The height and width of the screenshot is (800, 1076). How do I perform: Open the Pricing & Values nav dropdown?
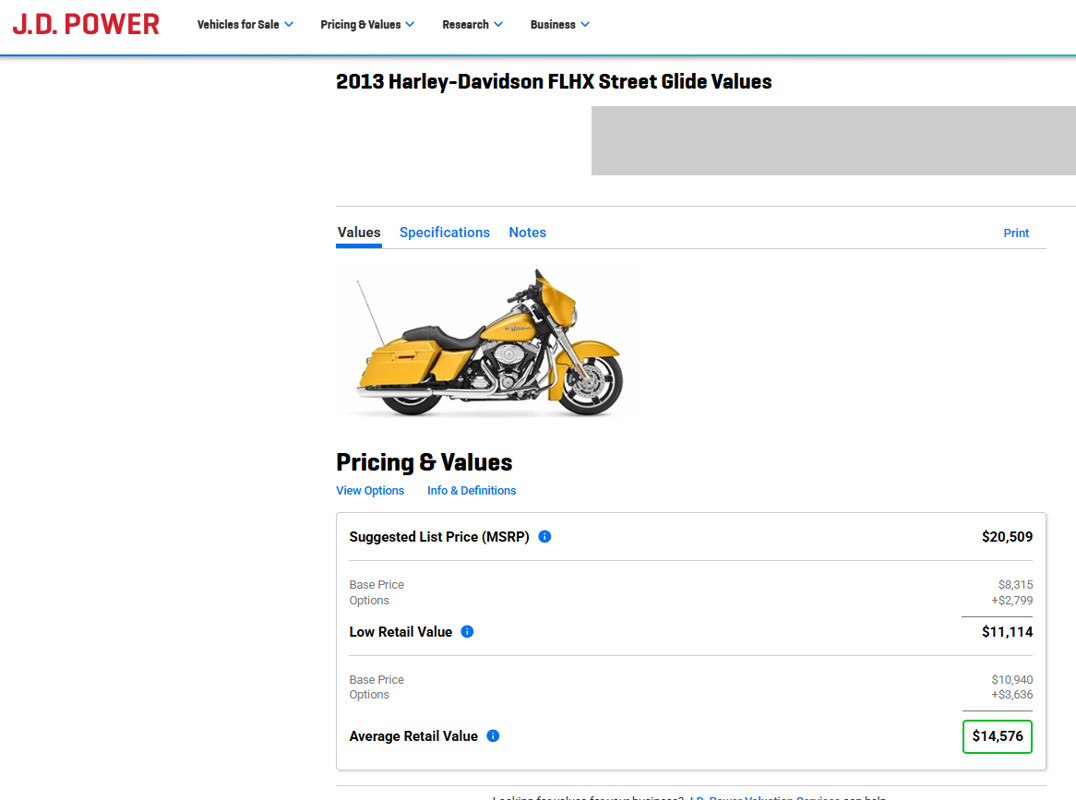pos(367,25)
